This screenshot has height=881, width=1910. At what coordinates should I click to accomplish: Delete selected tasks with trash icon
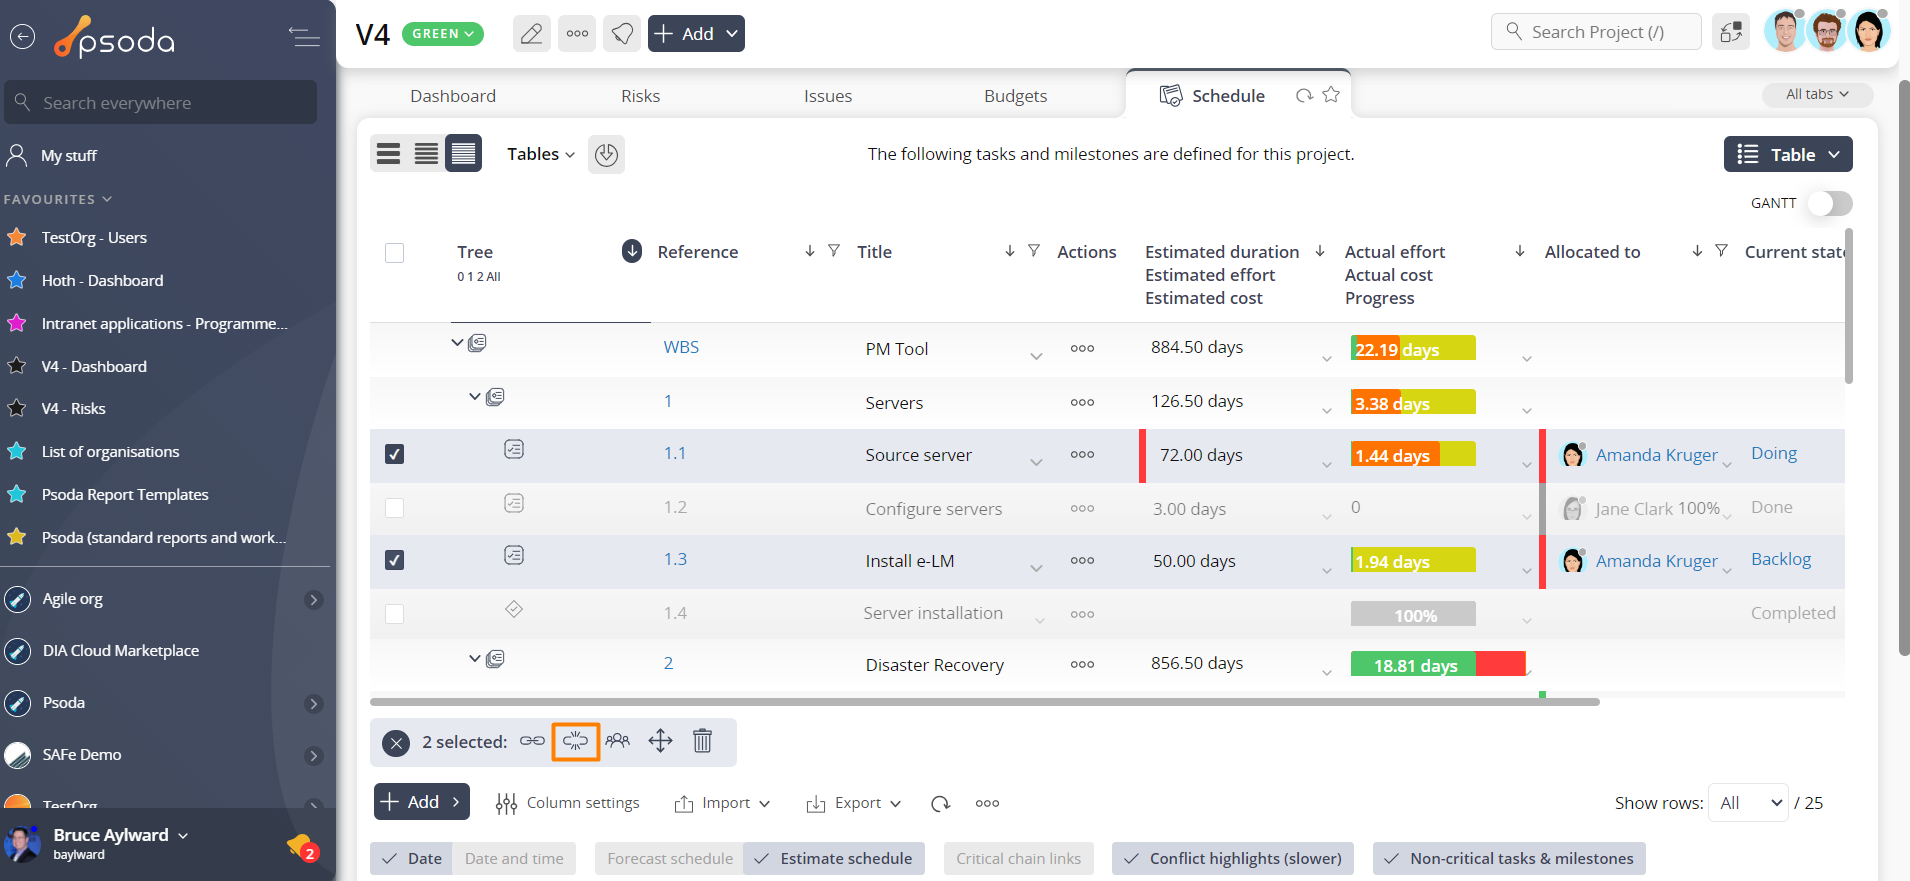point(703,741)
